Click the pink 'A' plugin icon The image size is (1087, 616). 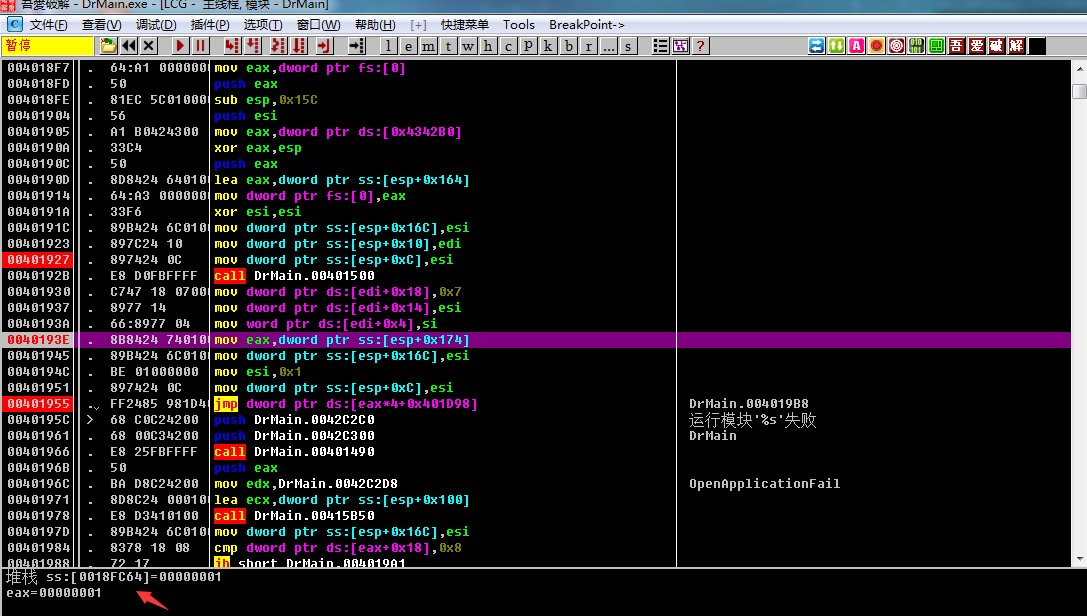(x=857, y=46)
